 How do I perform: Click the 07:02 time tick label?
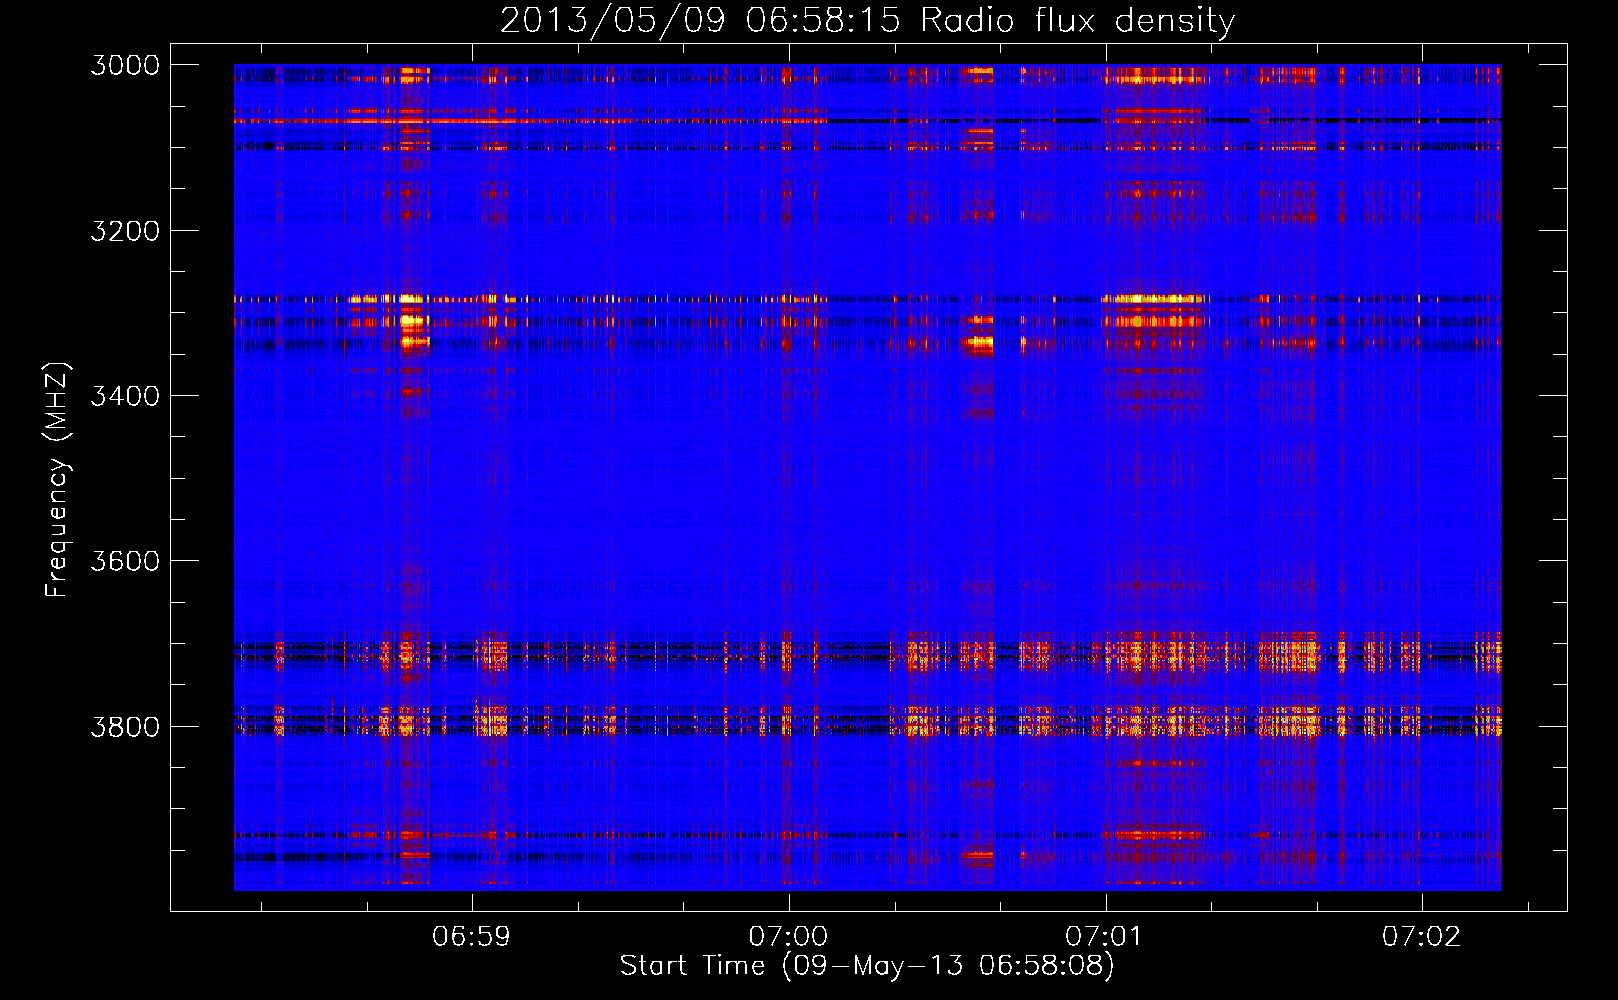coord(1421,936)
